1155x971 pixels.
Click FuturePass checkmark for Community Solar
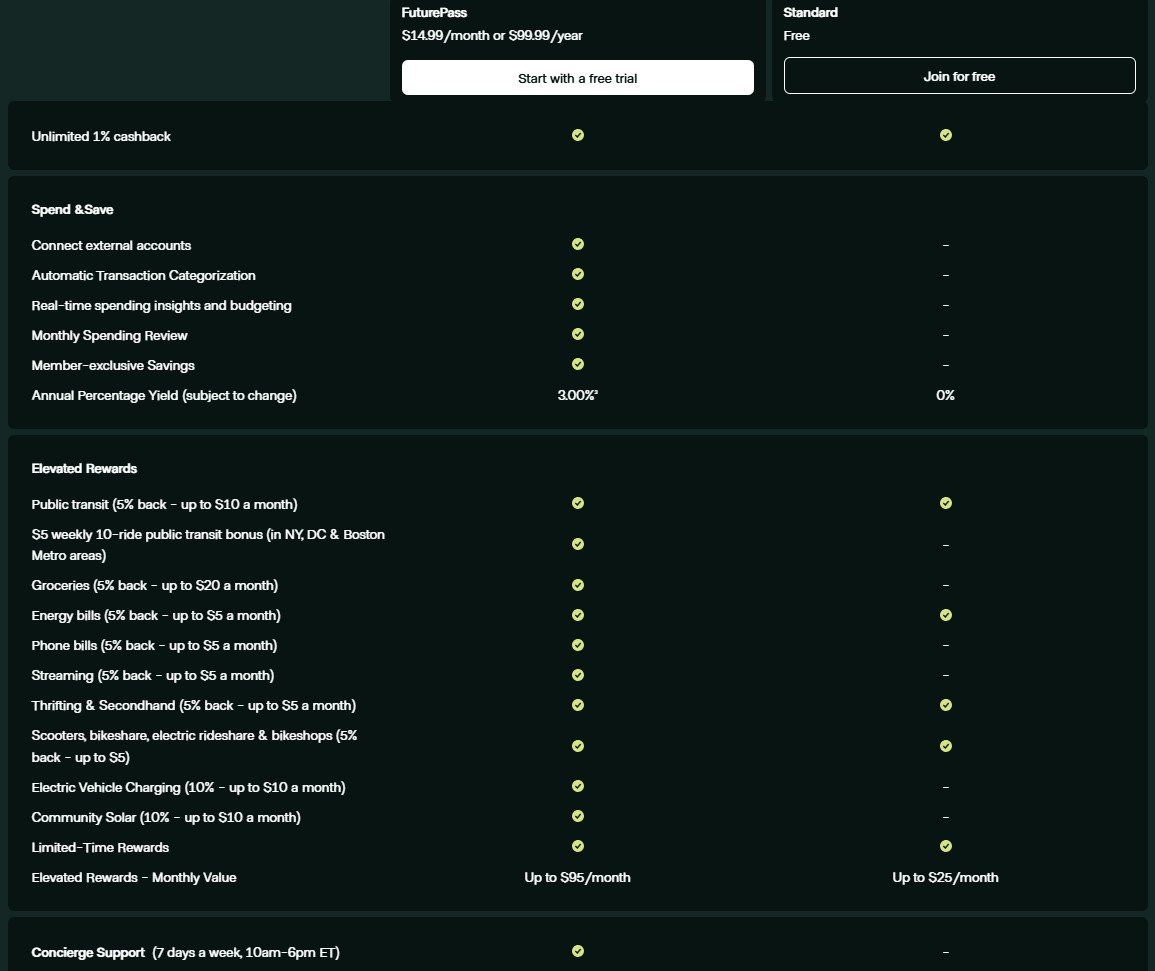click(578, 816)
